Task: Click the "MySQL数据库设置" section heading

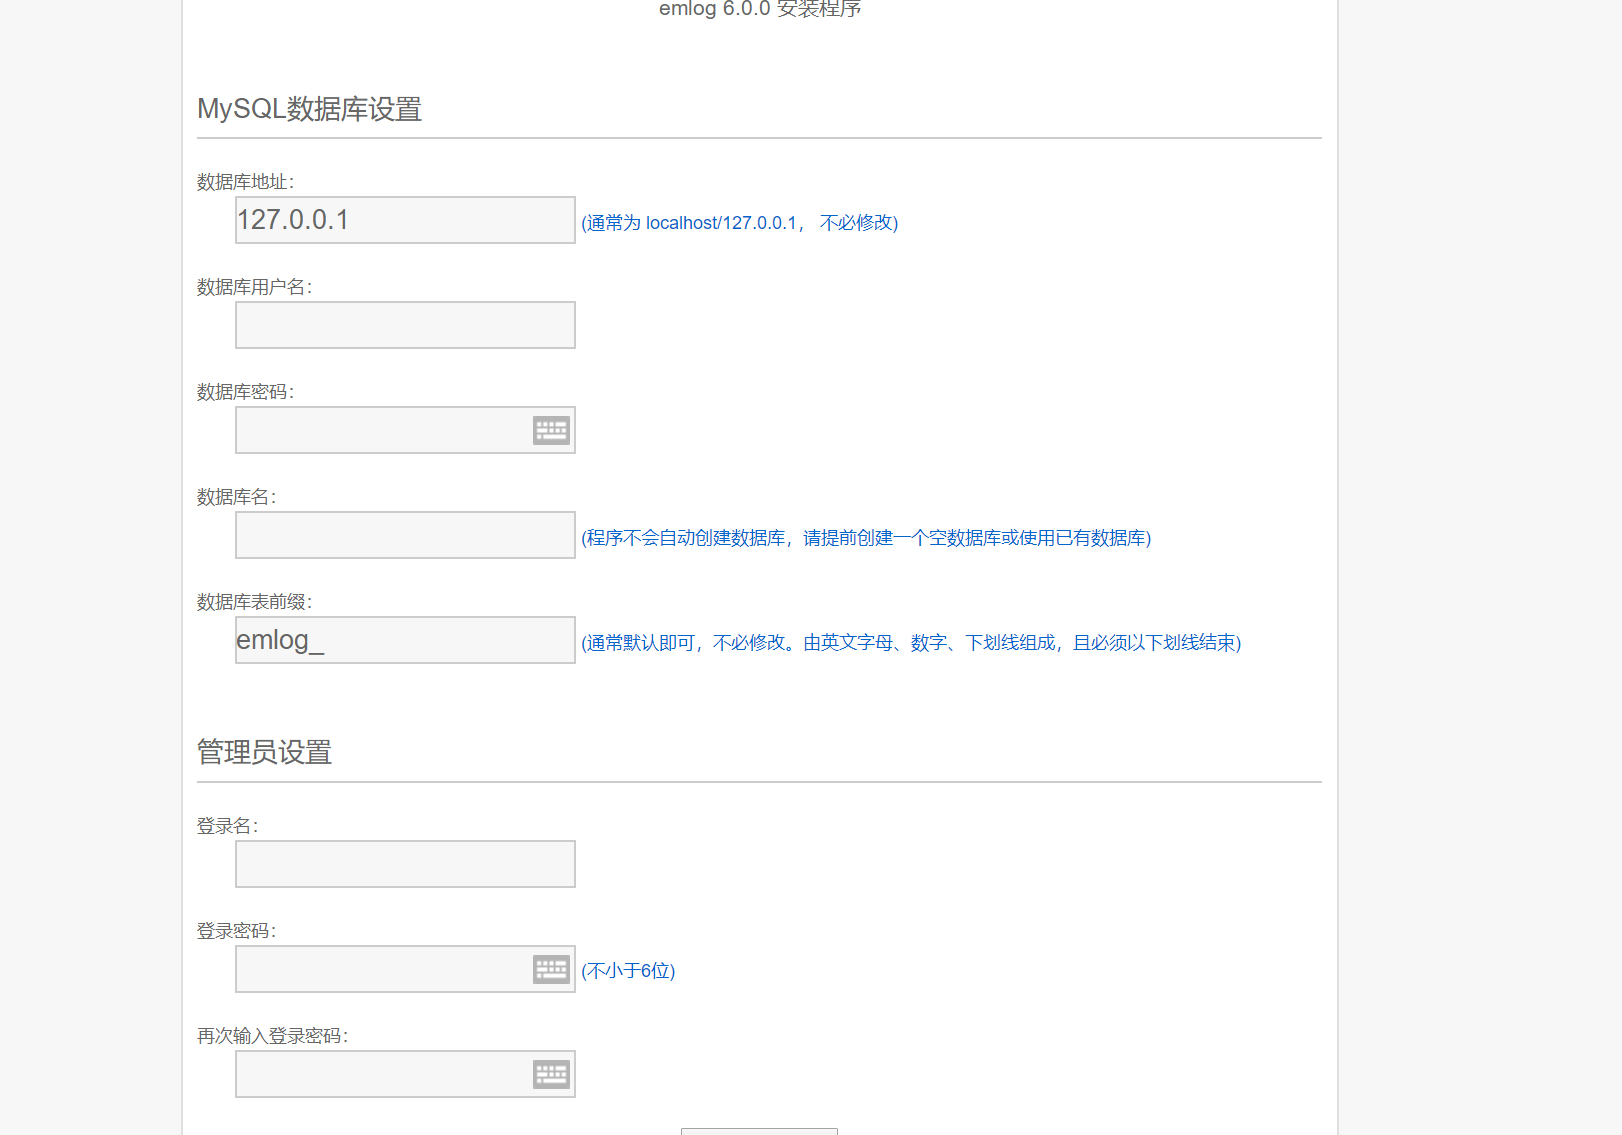Action: 309,109
